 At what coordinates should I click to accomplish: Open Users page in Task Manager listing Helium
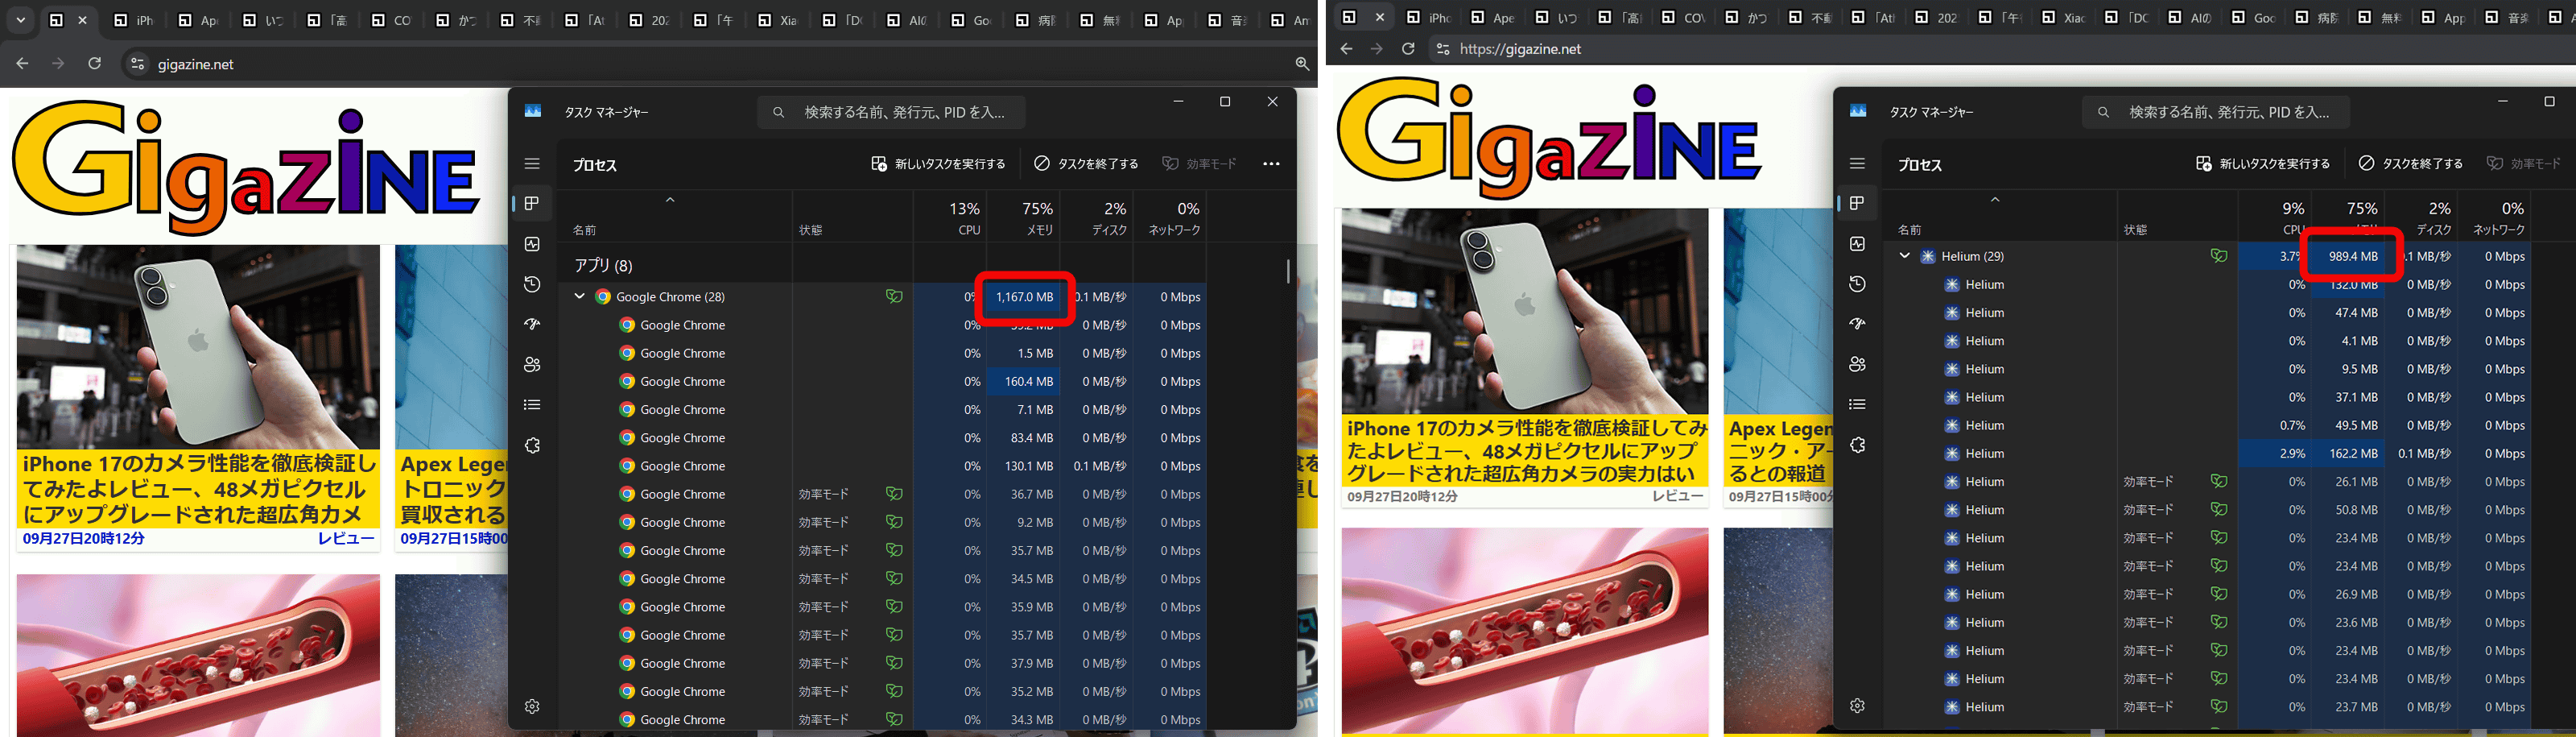[x=1857, y=364]
